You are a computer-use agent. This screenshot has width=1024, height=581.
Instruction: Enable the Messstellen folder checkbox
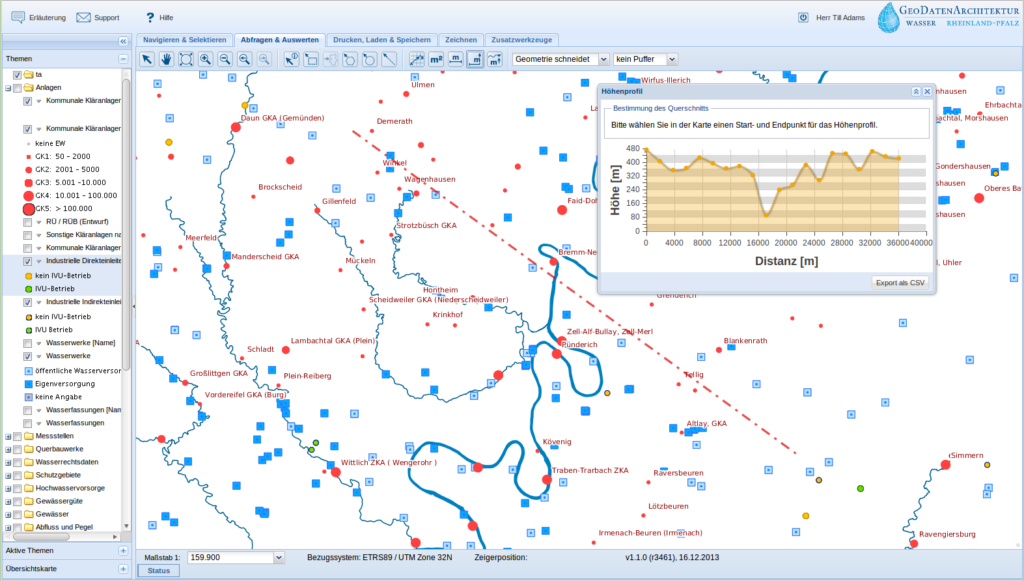click(x=17, y=436)
